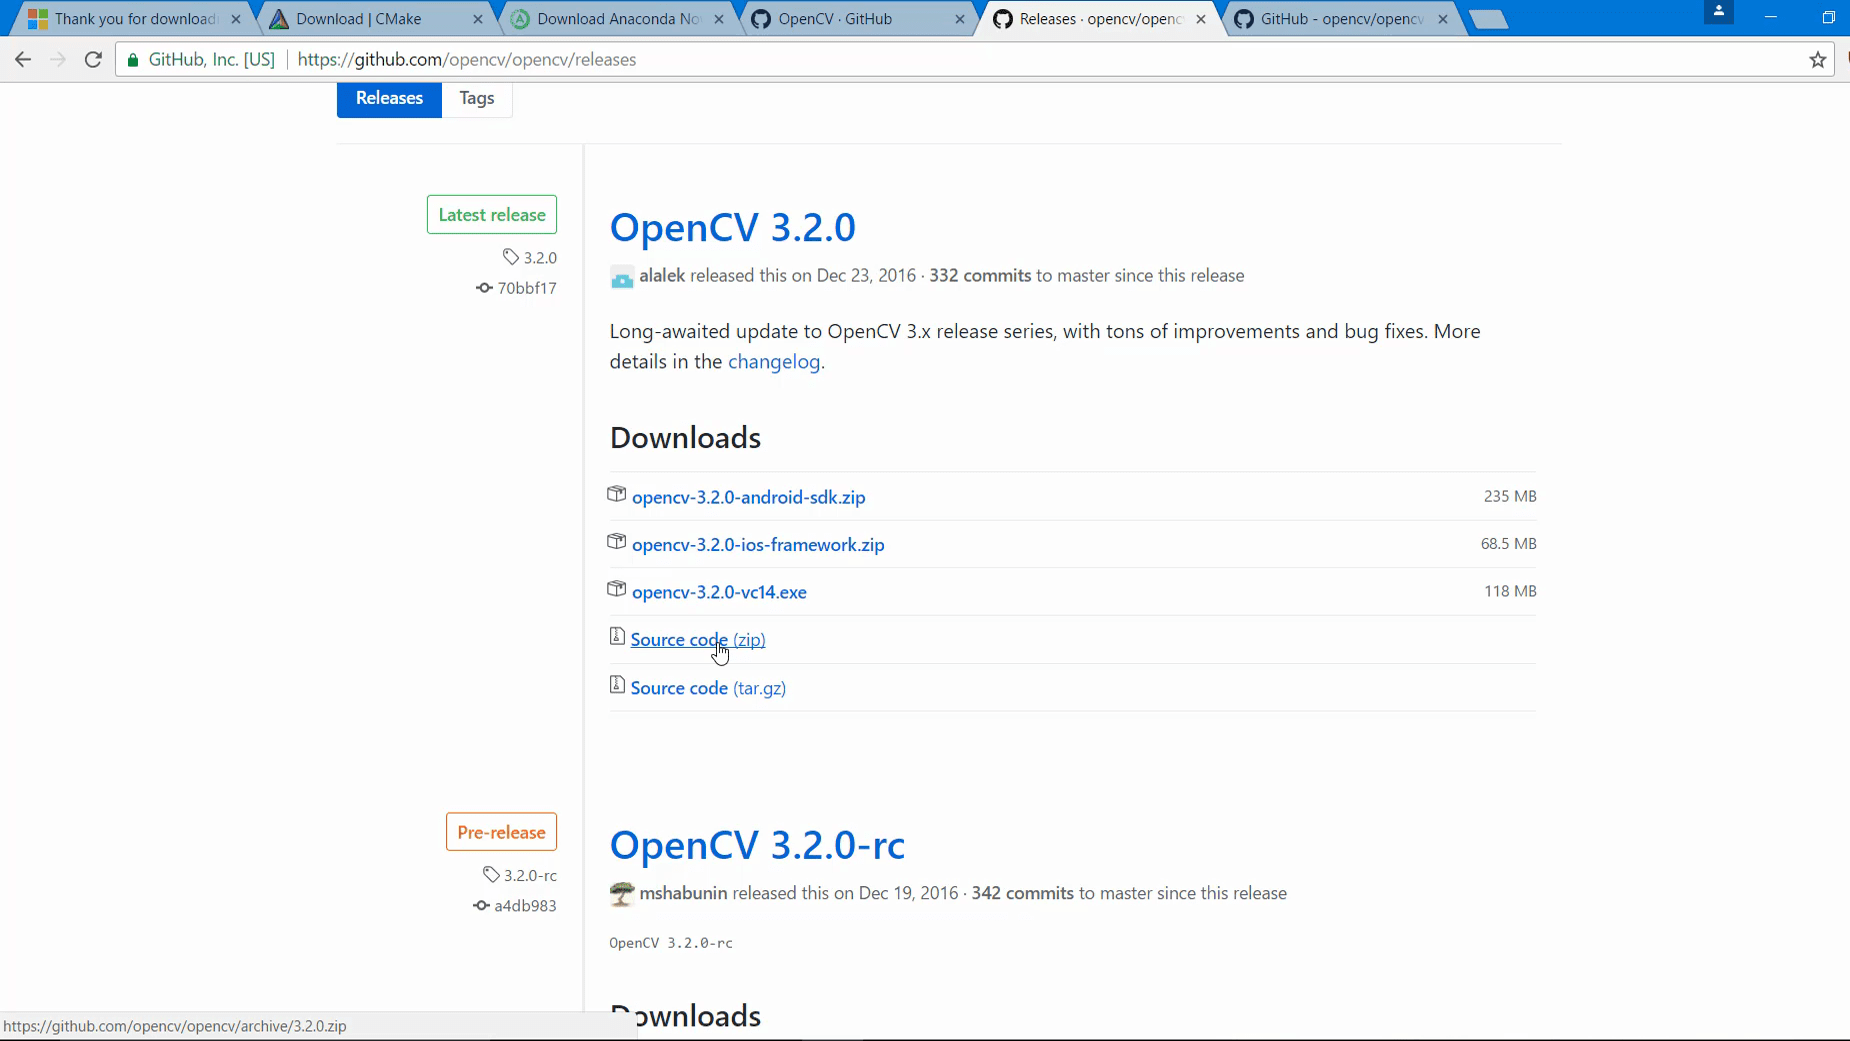The width and height of the screenshot is (1850, 1041).
Task: View the 342 commits since release
Action: [x=1022, y=893]
